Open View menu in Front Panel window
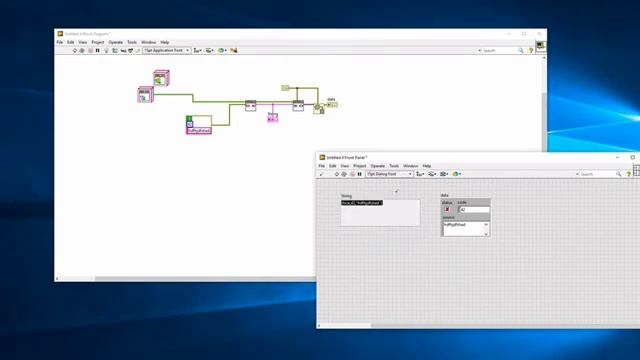640x360 pixels. click(x=345, y=166)
